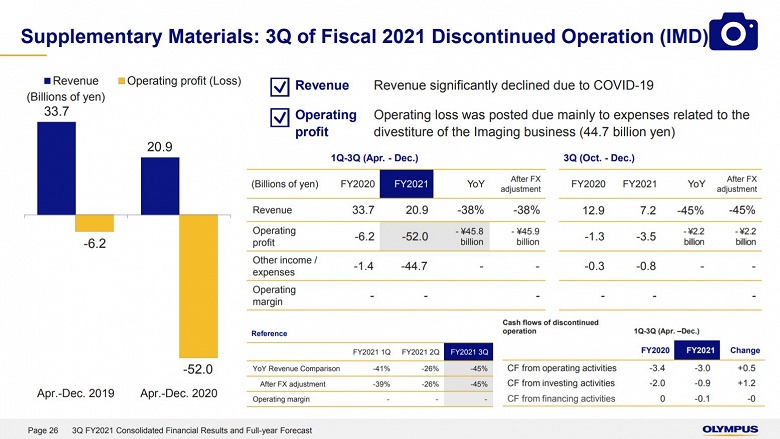Click the Page 26 footer label

tap(43, 430)
